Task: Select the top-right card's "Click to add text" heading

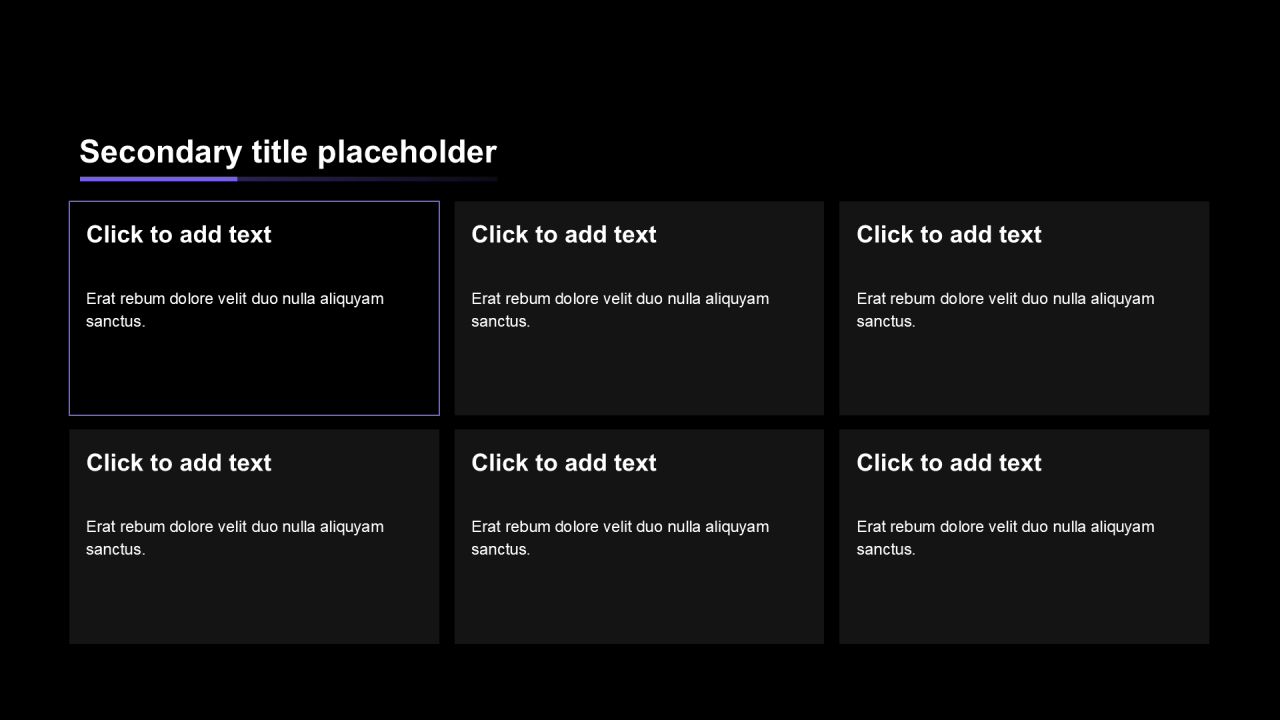Action: [949, 235]
